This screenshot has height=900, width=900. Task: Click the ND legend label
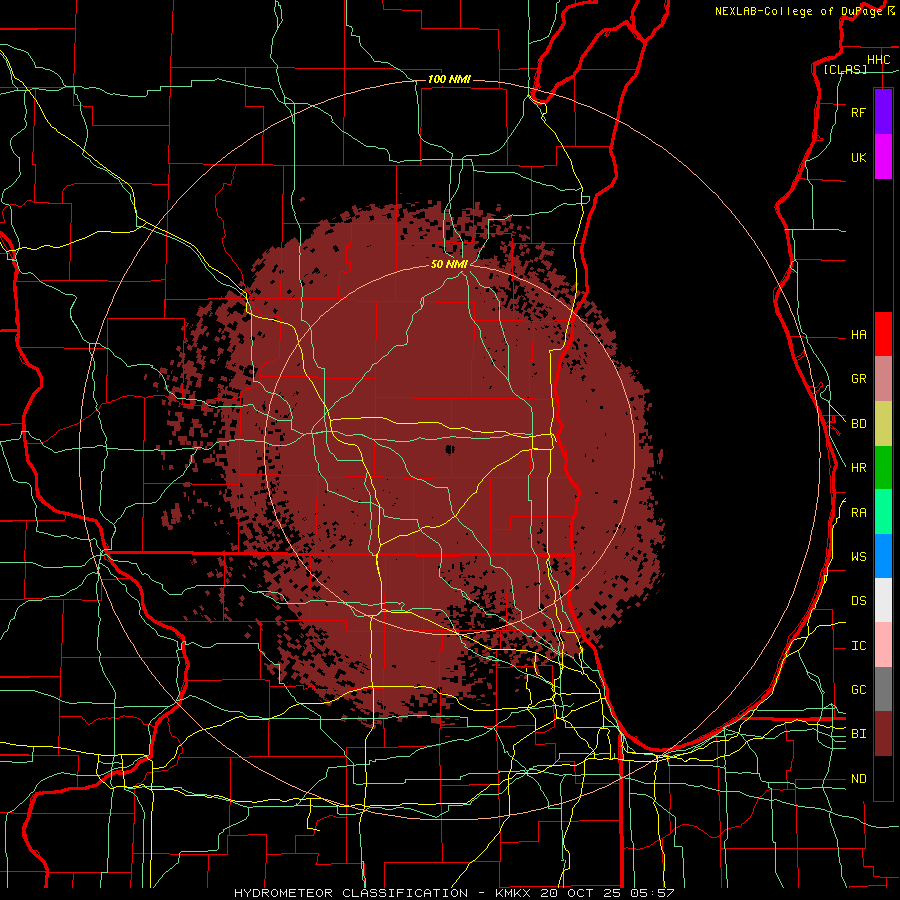[858, 779]
